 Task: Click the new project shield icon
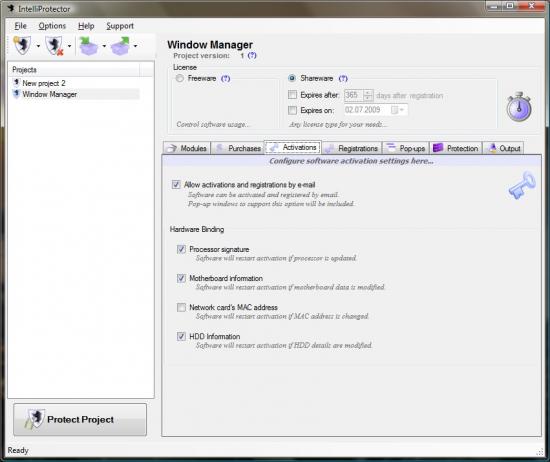point(22,45)
